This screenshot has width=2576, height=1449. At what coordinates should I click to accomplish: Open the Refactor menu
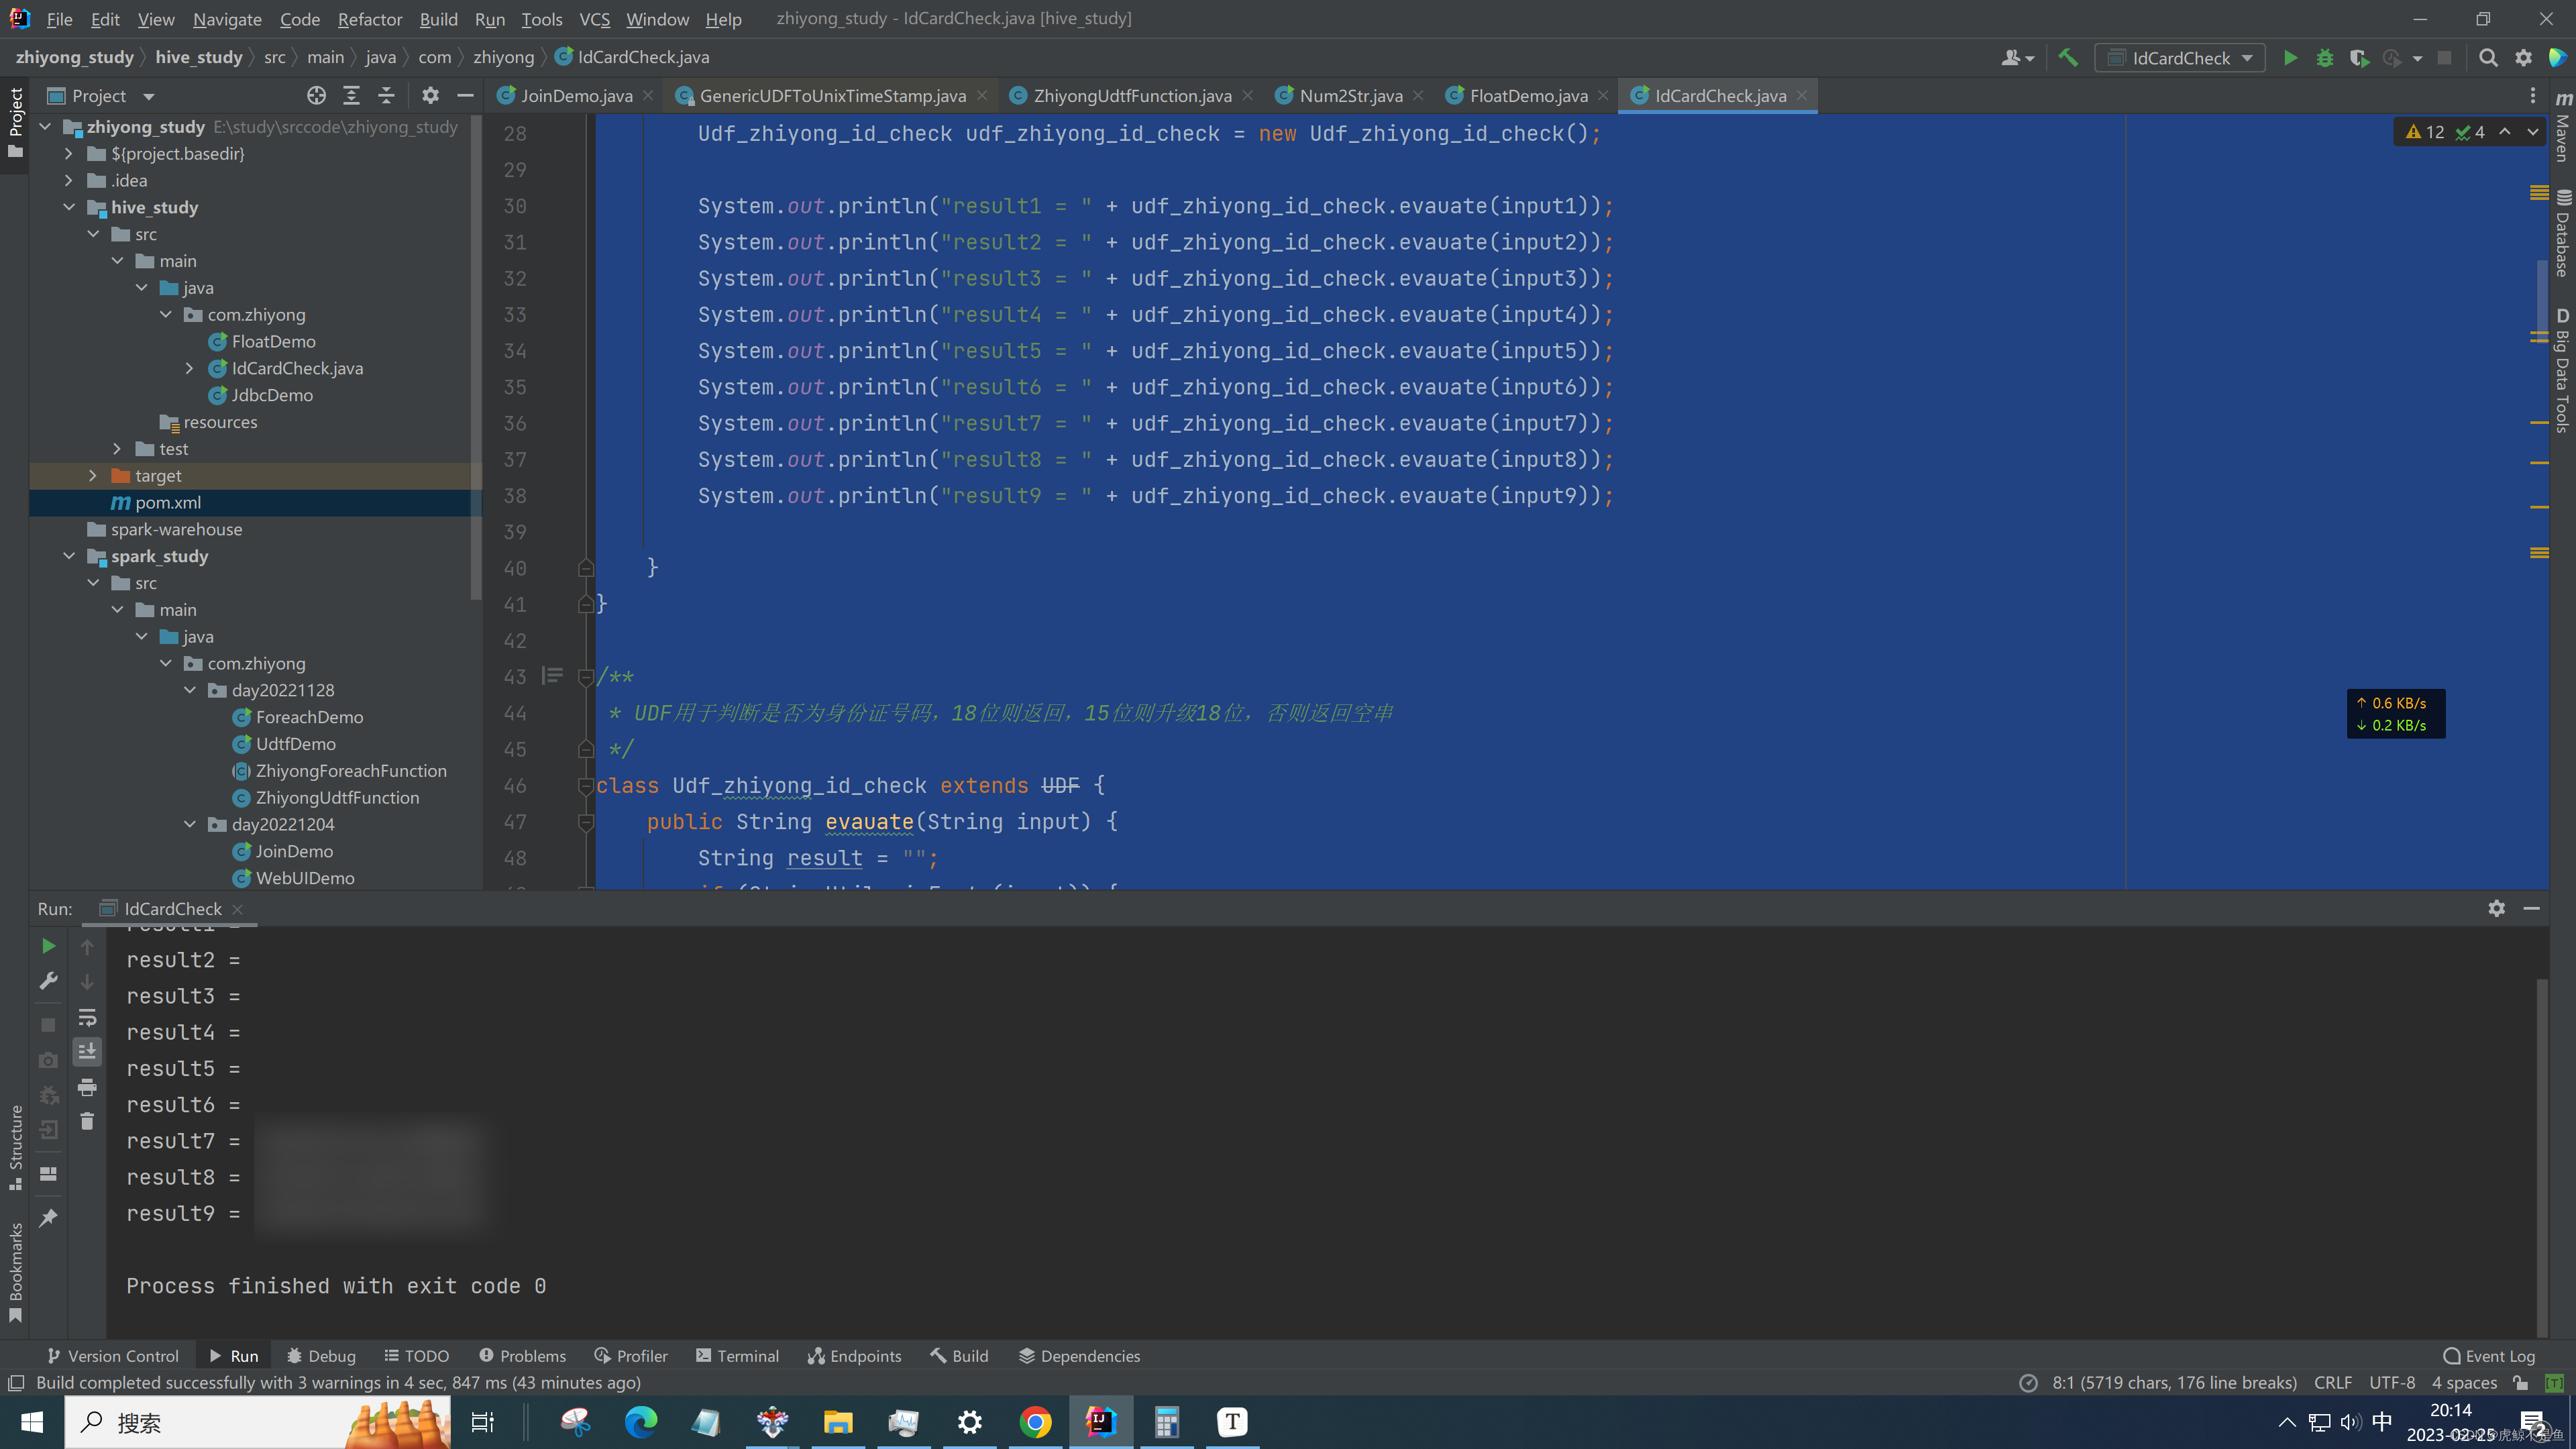[x=369, y=19]
